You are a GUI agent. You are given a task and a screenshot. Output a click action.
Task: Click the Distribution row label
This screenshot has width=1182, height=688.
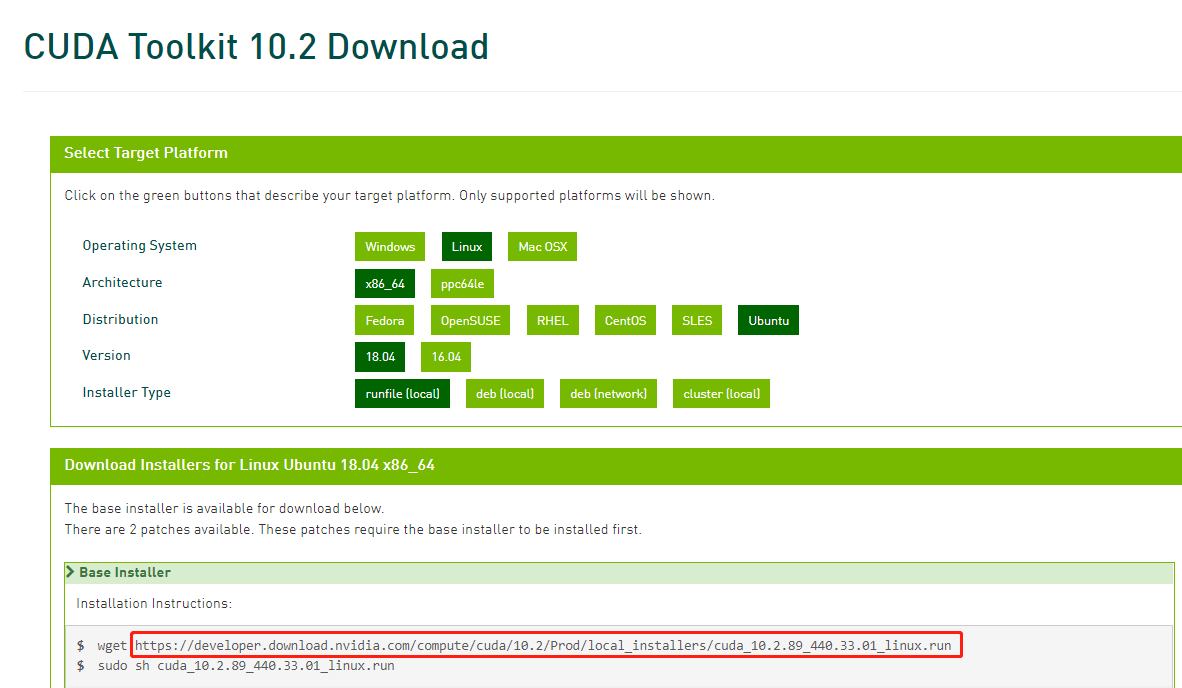pyautogui.click(x=121, y=320)
